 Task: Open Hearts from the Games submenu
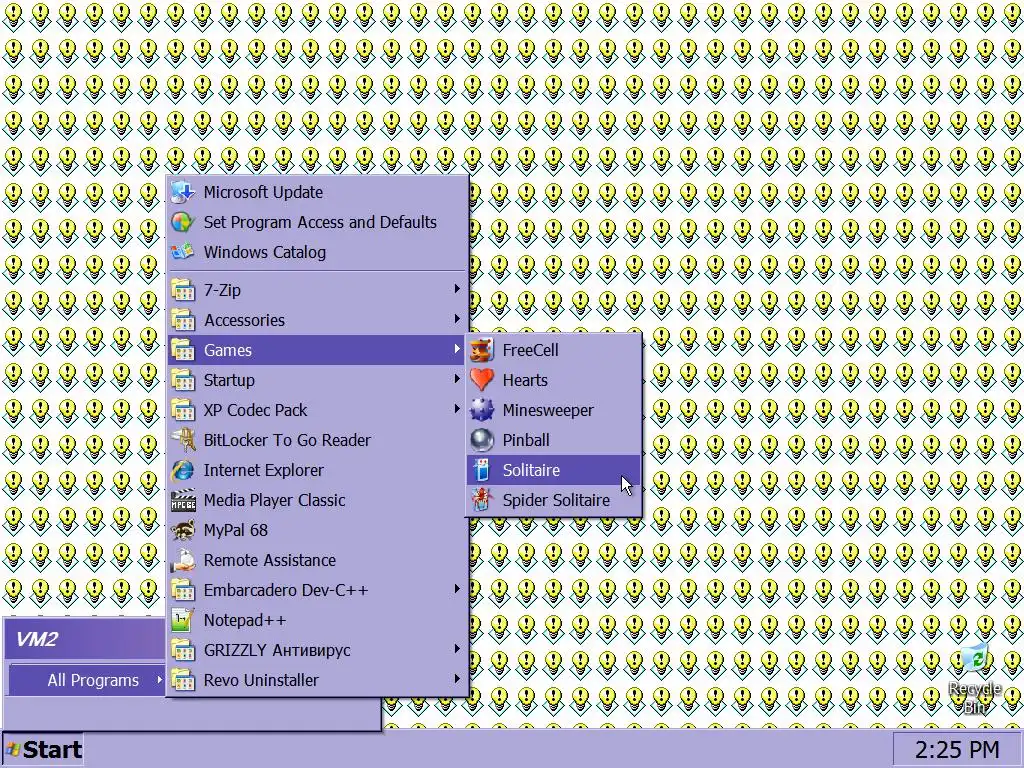tap(553, 380)
